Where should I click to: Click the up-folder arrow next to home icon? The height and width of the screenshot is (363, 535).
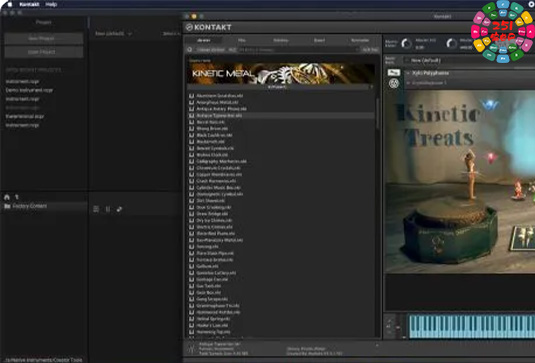coord(16,197)
